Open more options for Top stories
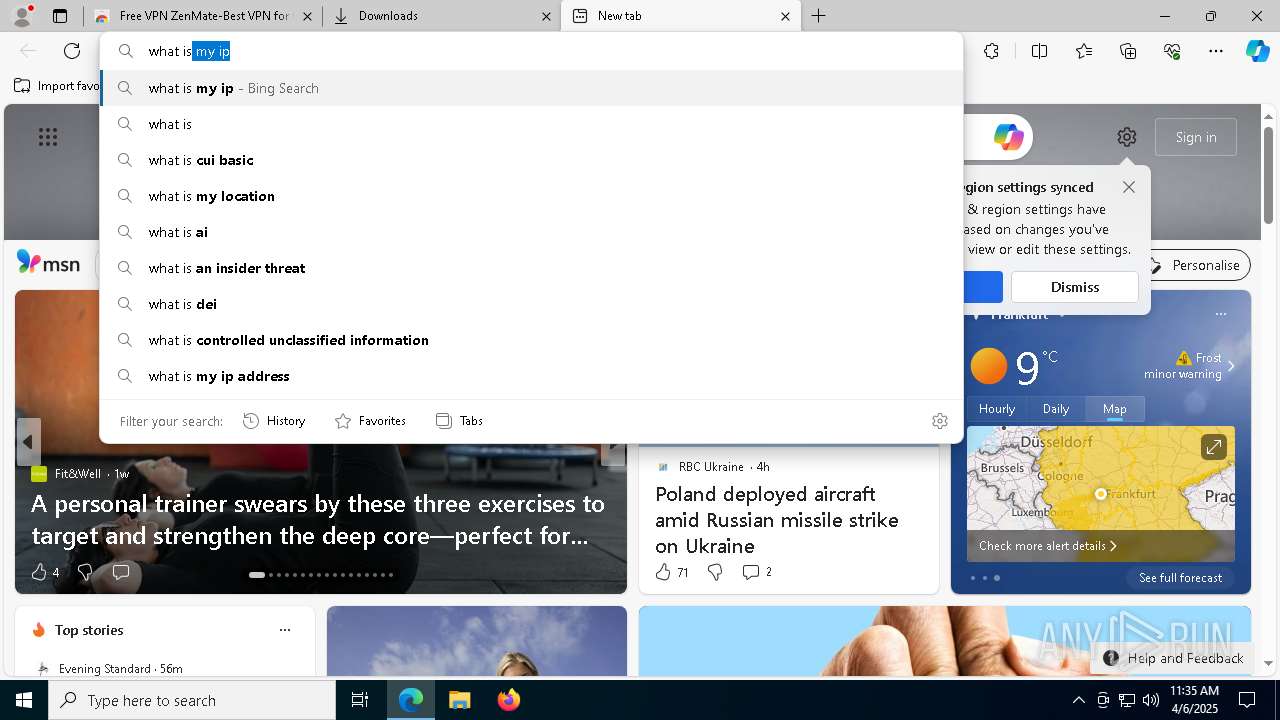The image size is (1280, 720). click(x=285, y=630)
